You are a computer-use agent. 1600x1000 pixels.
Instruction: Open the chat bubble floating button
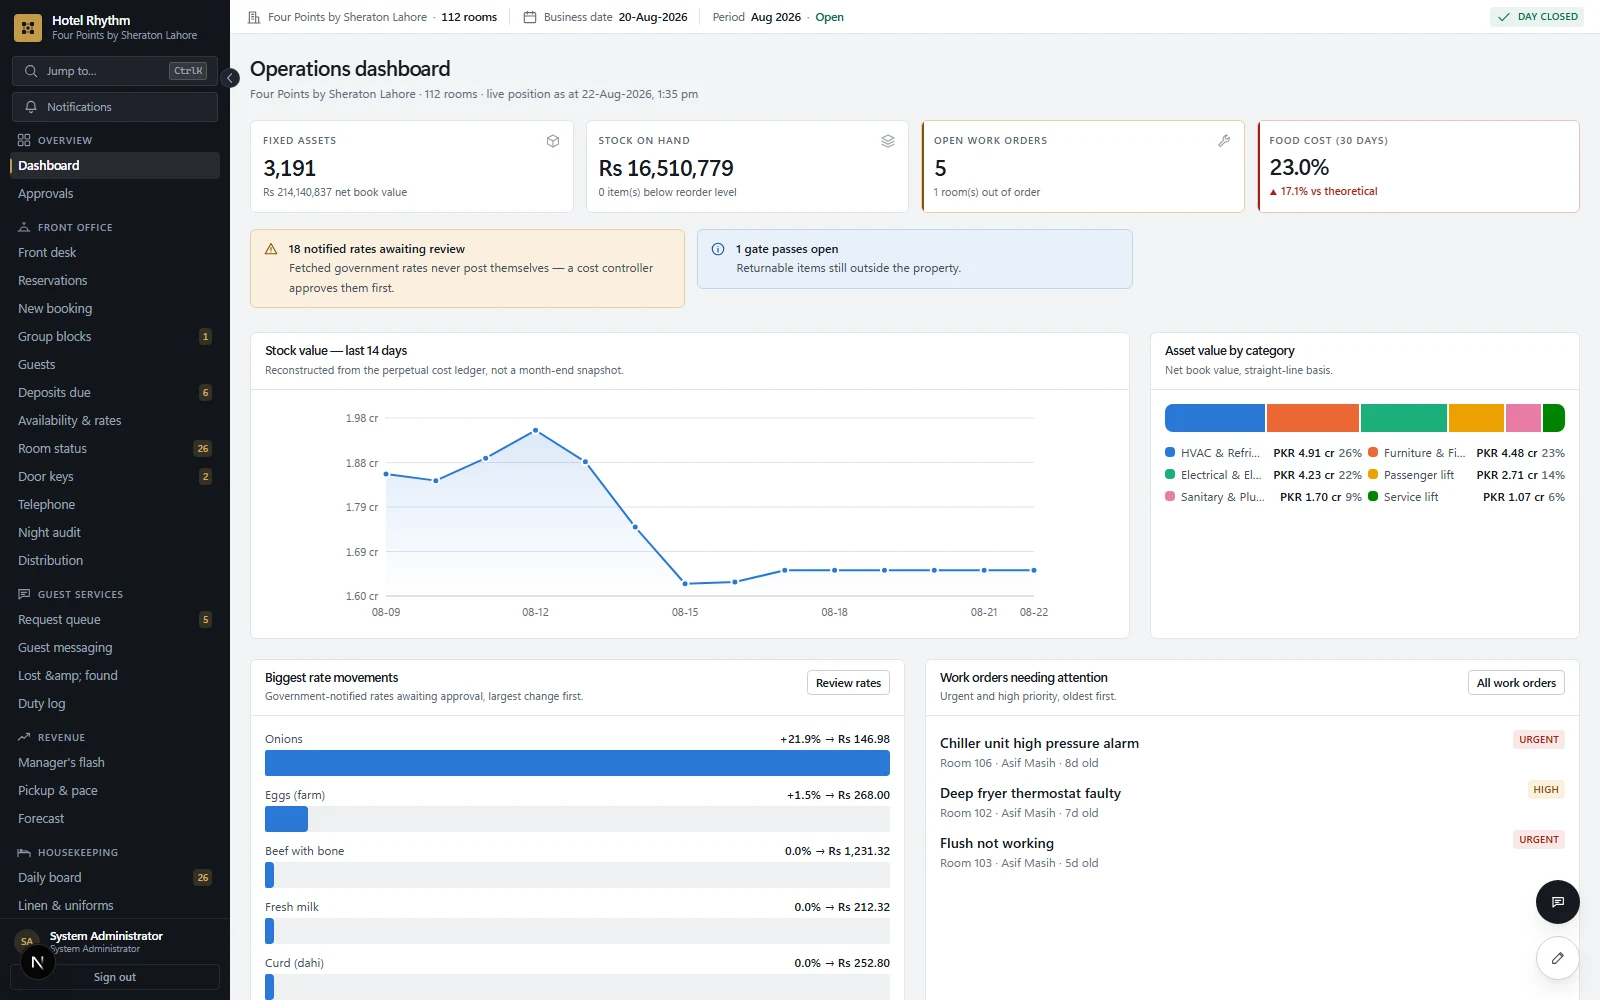tap(1557, 902)
